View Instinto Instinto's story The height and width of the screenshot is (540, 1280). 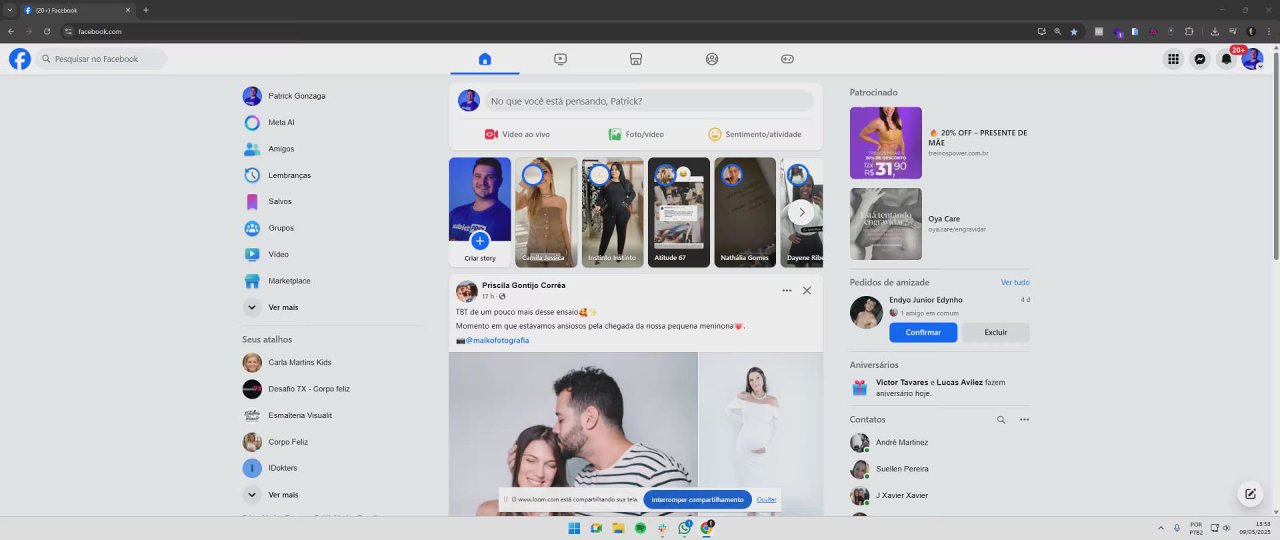(612, 212)
